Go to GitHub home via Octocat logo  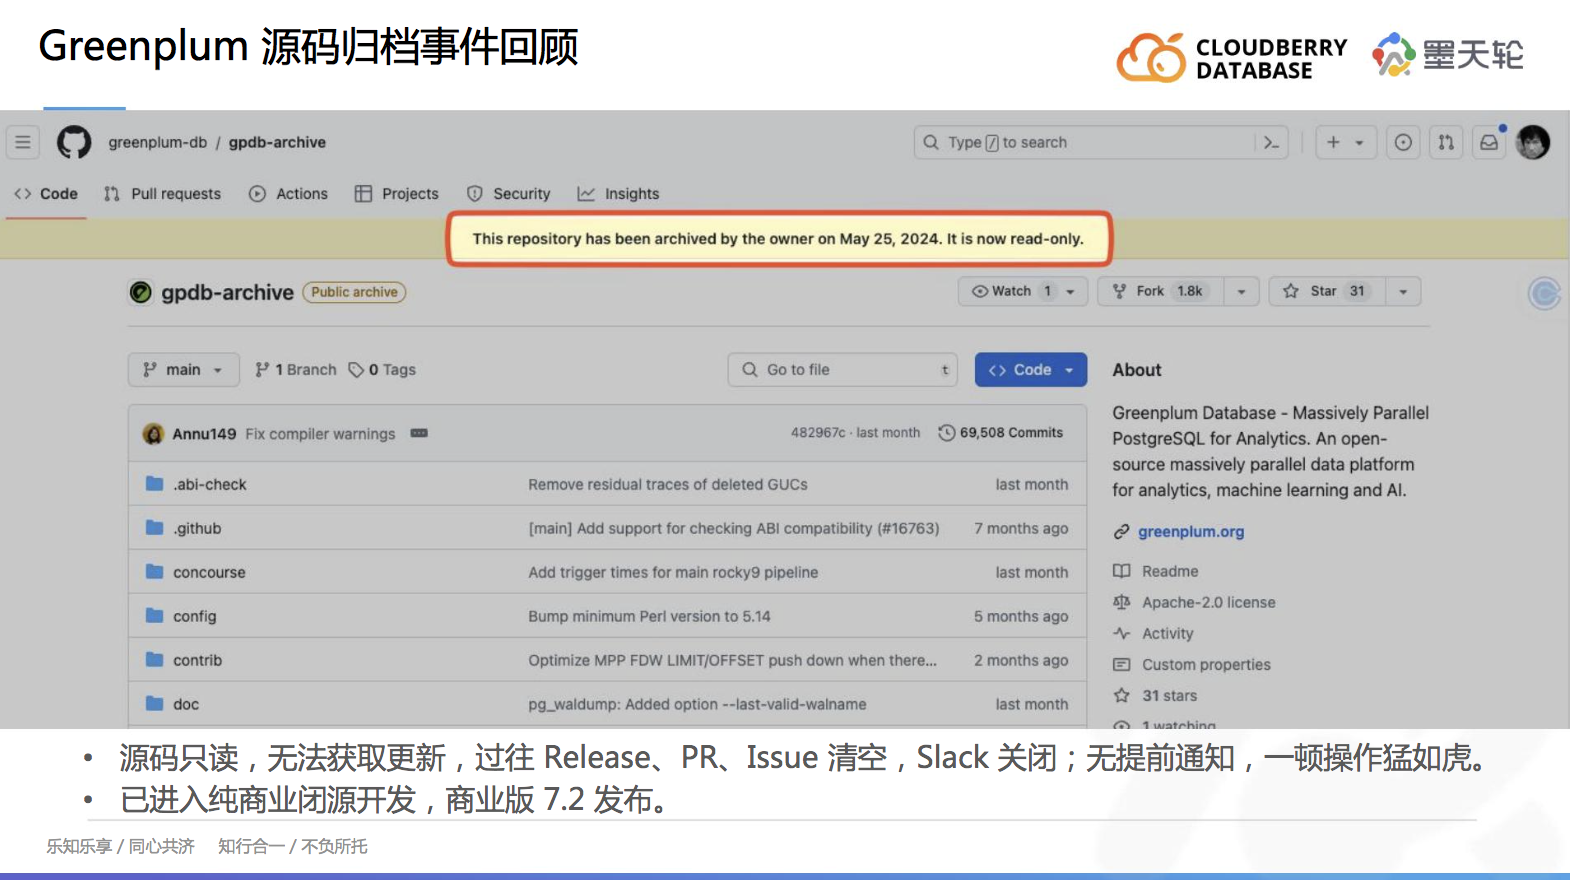click(x=74, y=142)
